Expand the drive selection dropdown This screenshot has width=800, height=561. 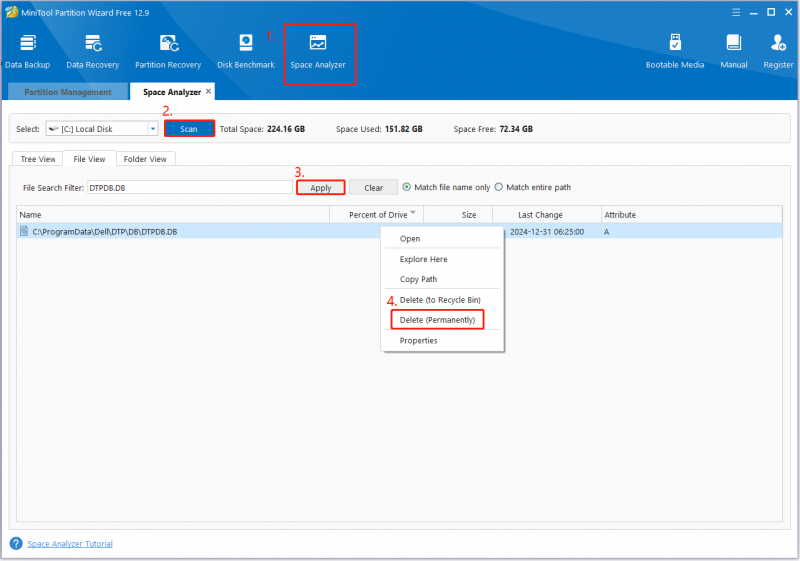click(x=153, y=129)
